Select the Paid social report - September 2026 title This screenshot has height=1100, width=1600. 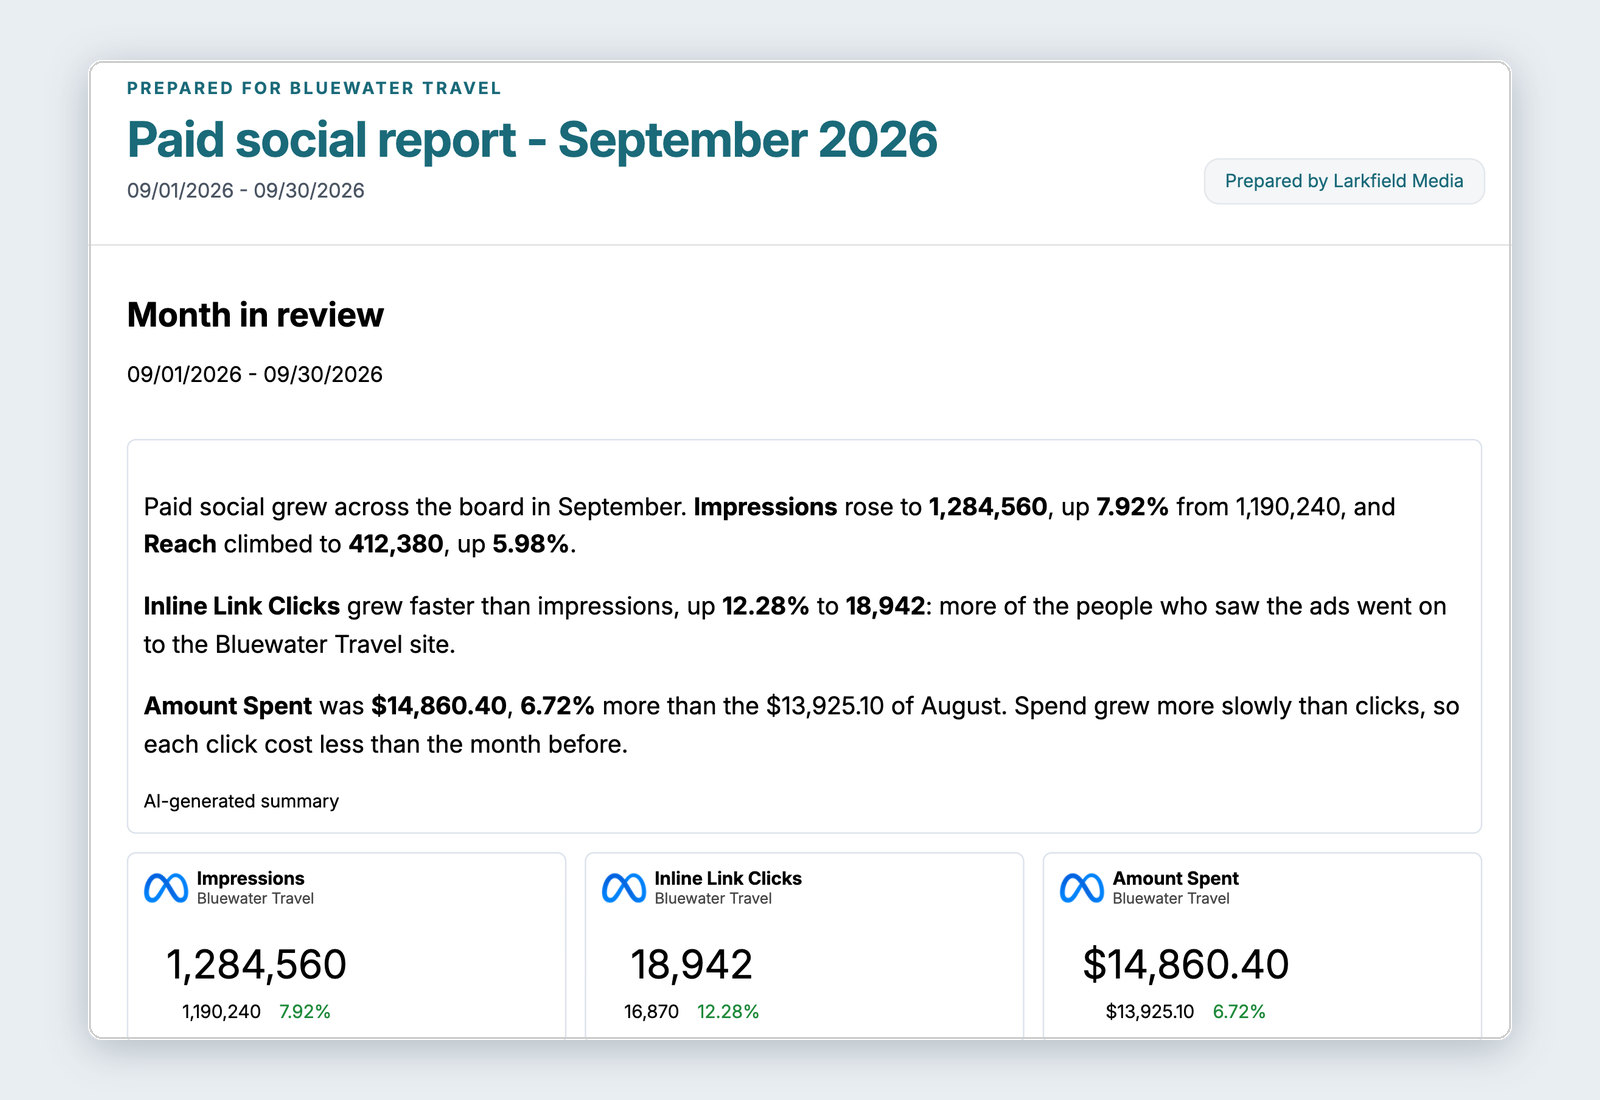pos(532,139)
